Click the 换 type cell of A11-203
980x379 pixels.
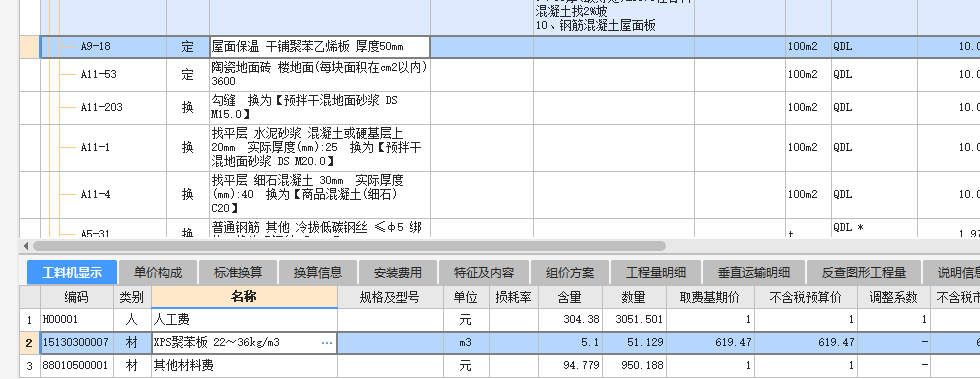point(188,108)
